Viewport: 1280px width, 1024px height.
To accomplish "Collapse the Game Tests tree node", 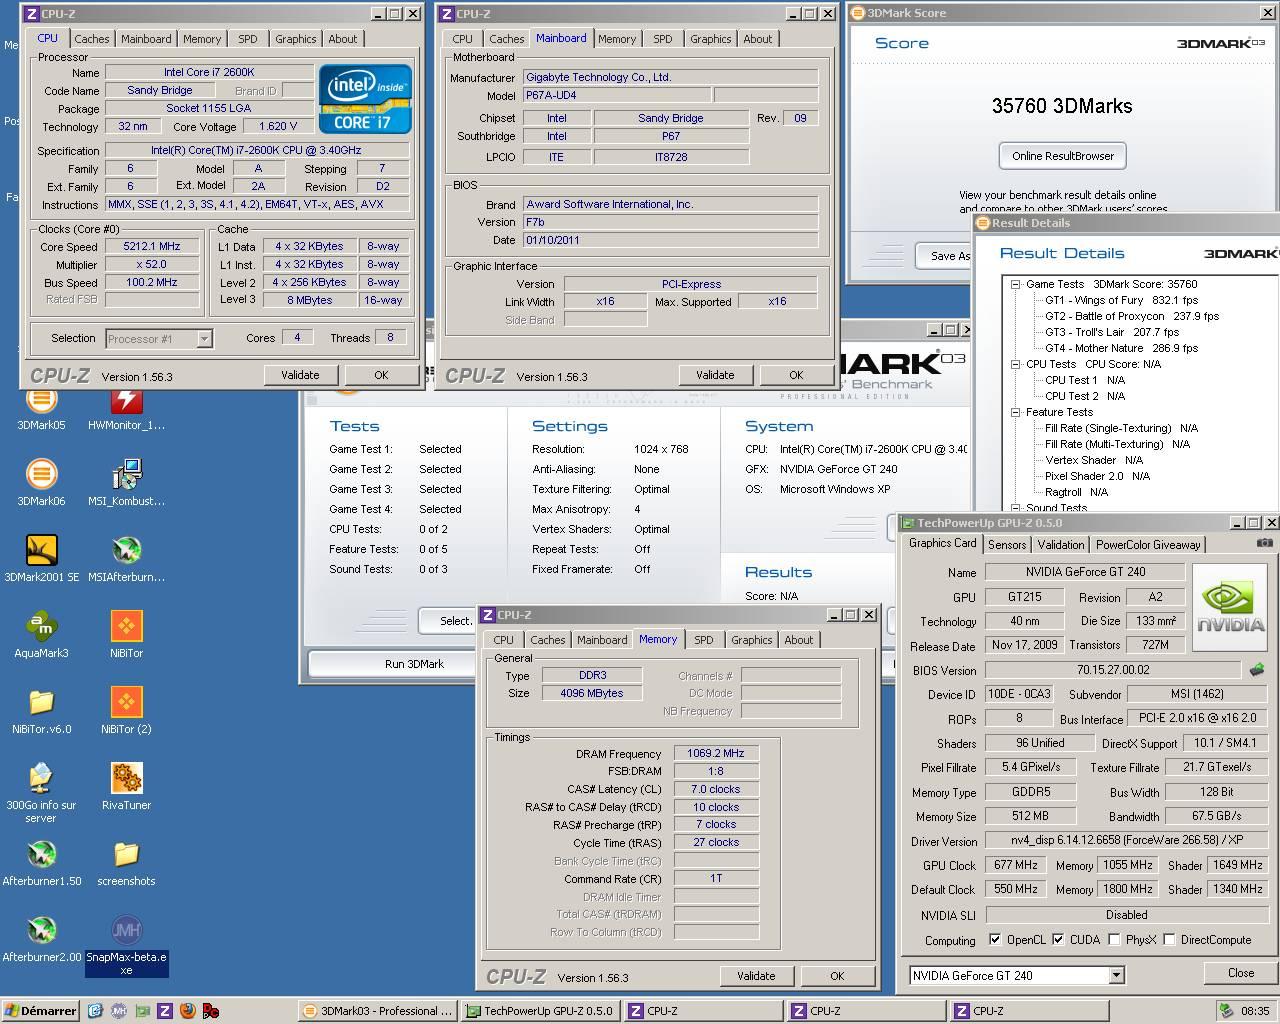I will 1015,284.
